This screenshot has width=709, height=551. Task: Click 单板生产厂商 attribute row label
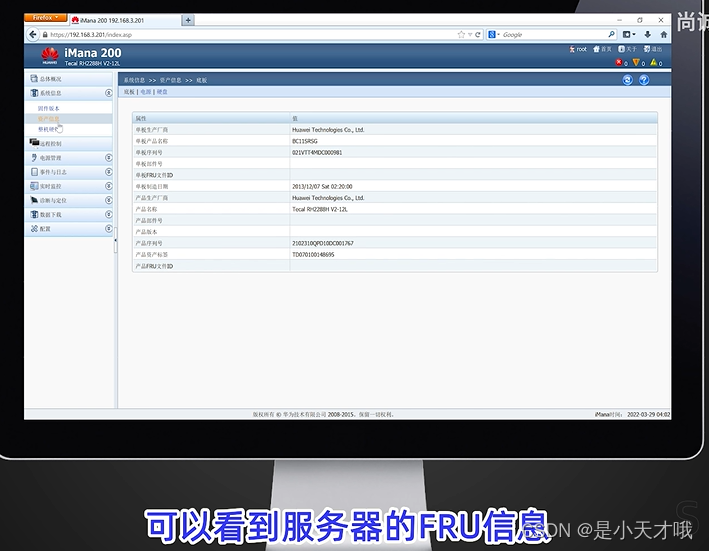point(151,130)
